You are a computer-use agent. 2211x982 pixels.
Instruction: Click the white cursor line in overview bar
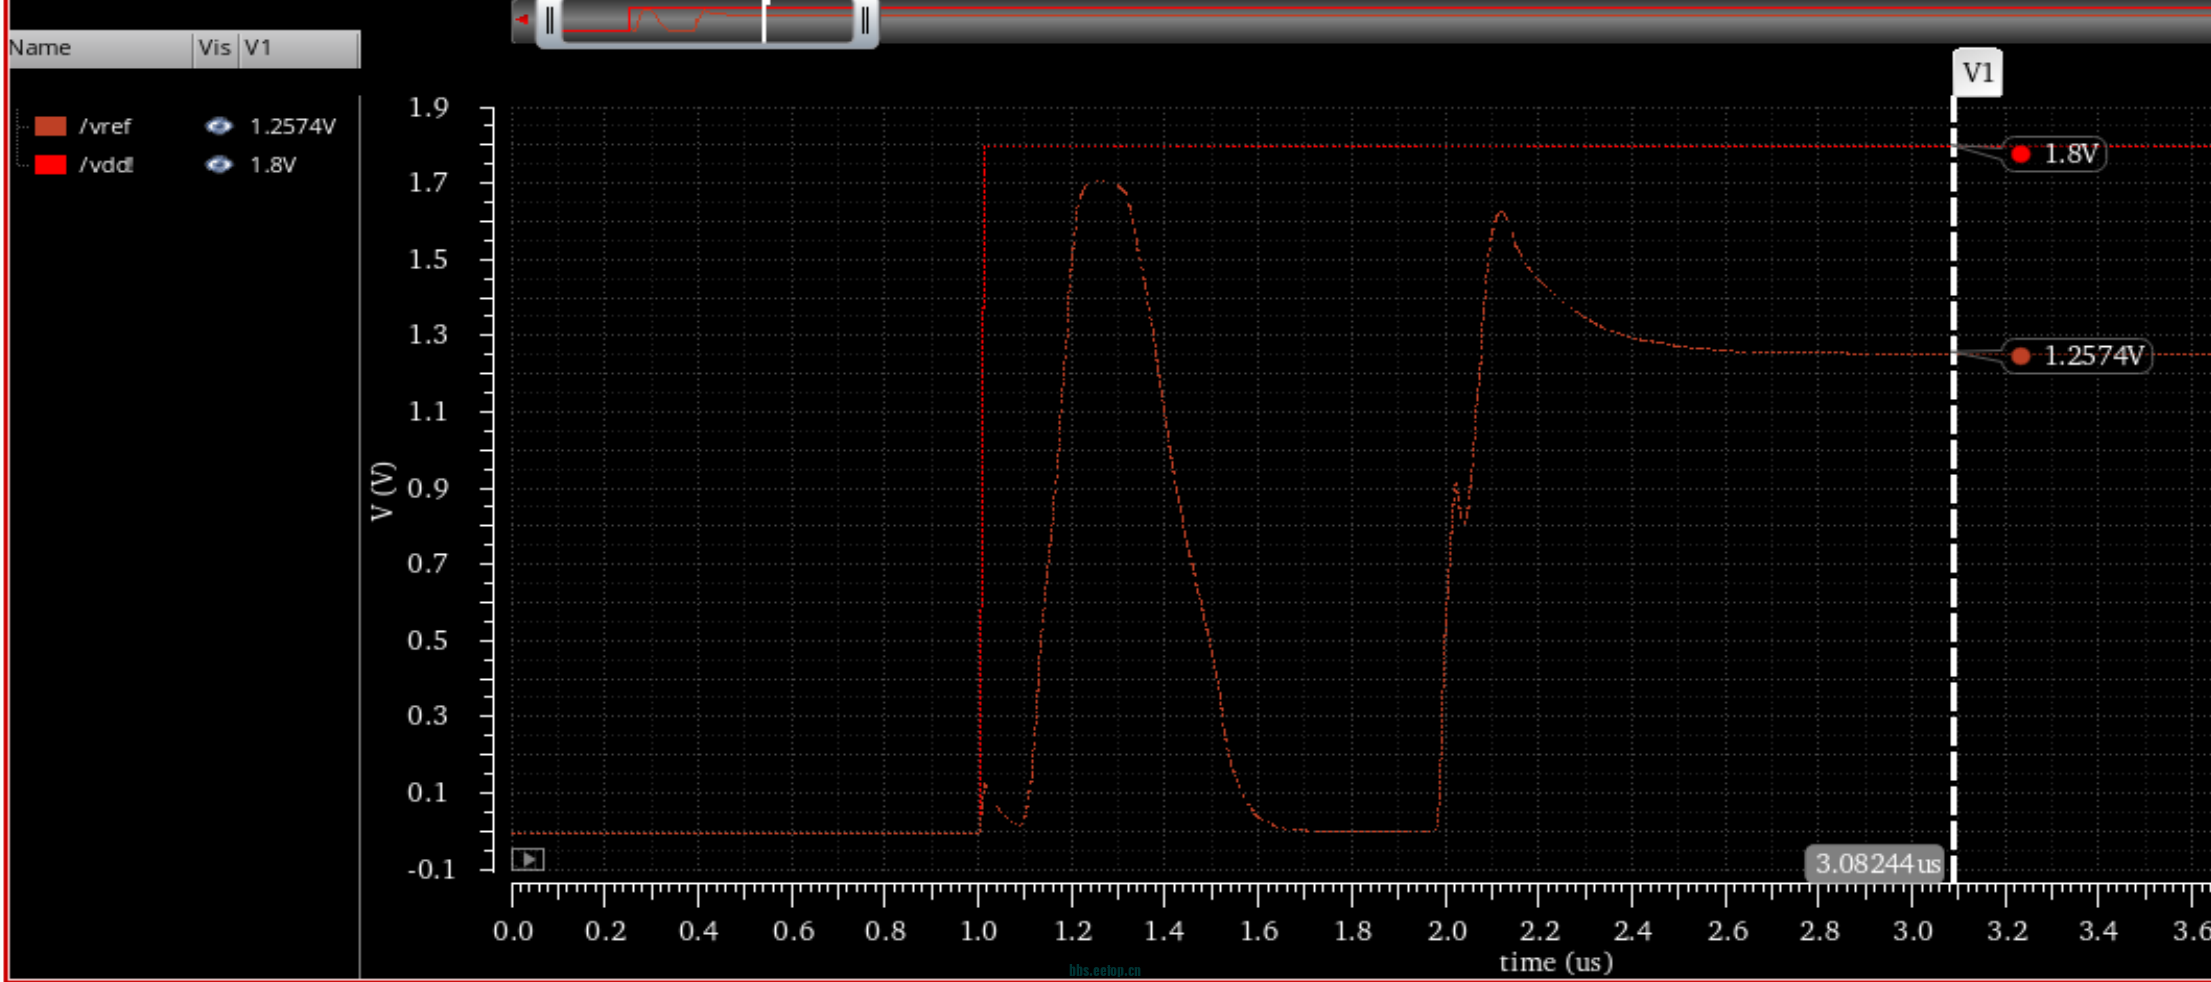coord(764,21)
